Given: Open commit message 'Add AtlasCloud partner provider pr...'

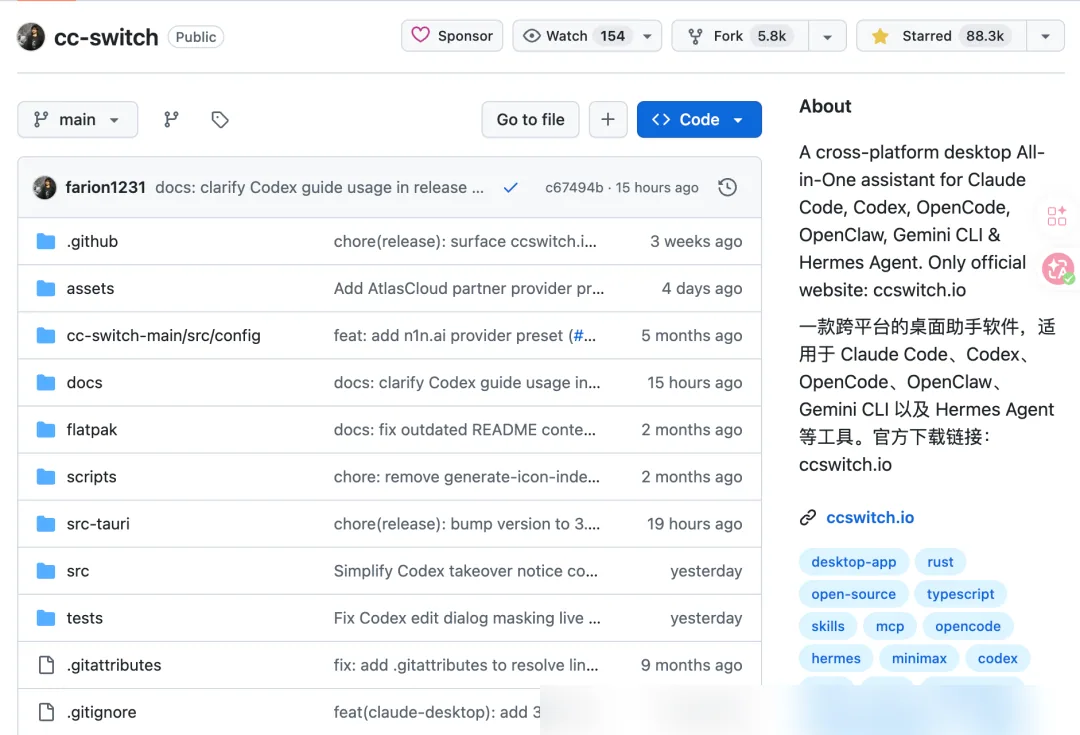Looking at the screenshot, I should [x=469, y=289].
